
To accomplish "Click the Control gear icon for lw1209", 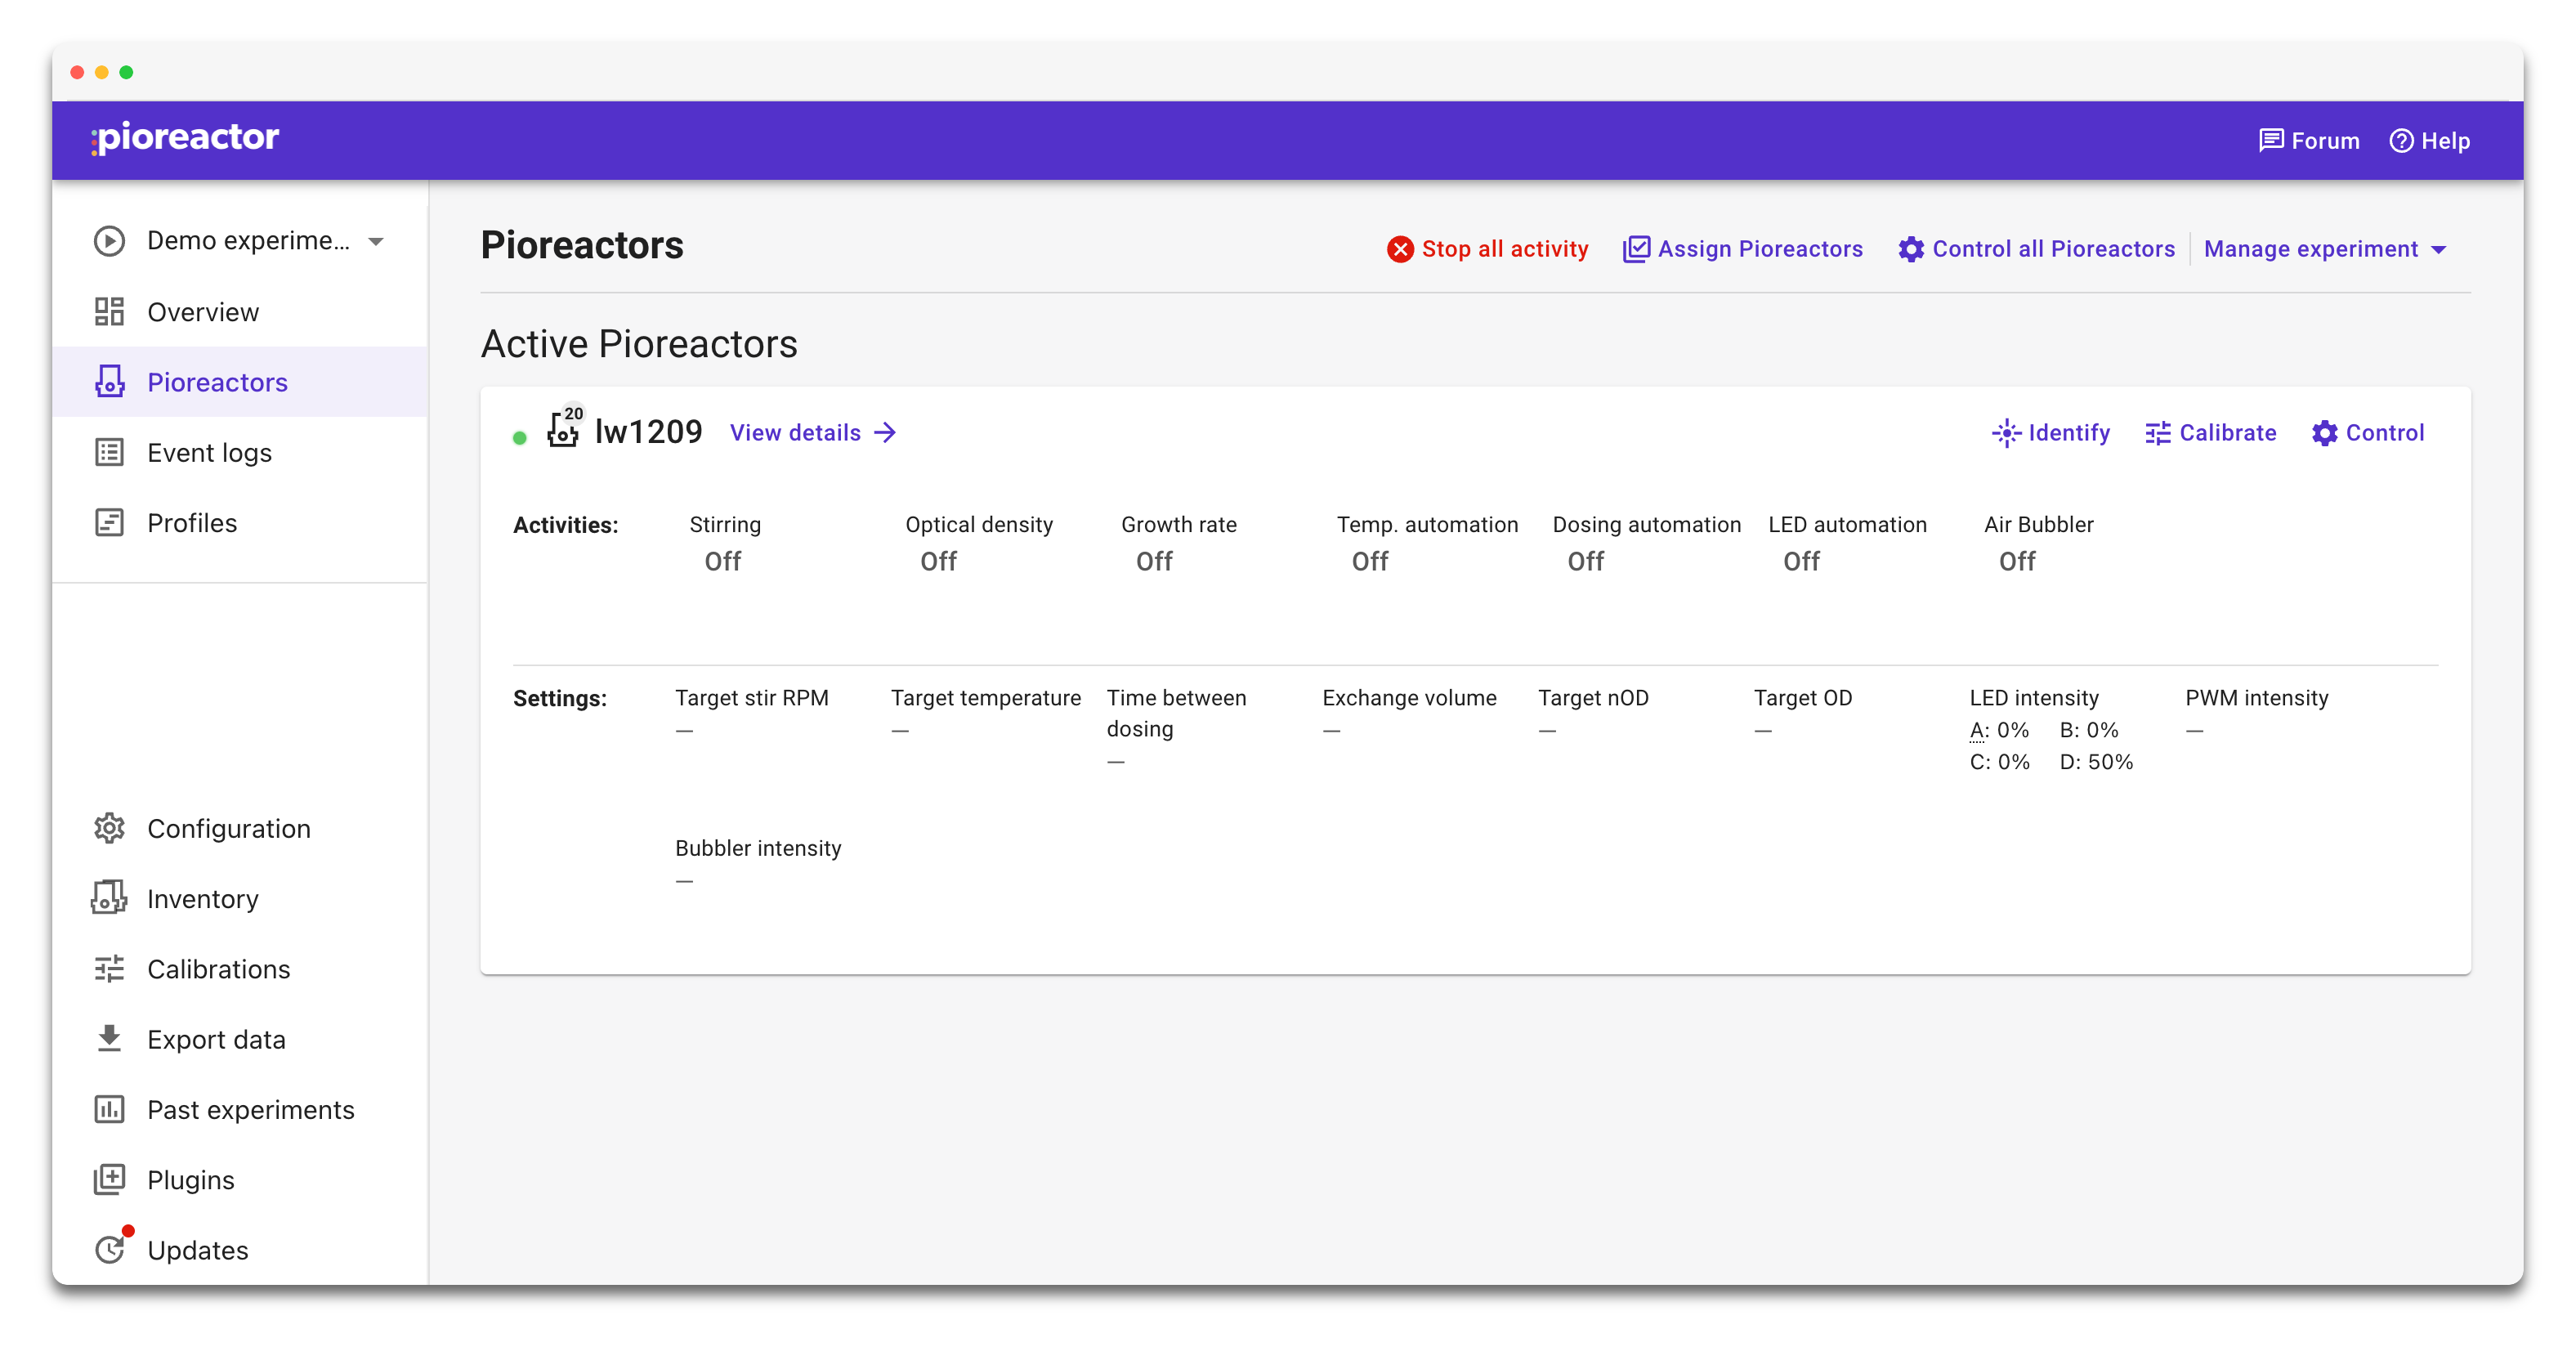I will click(2324, 433).
